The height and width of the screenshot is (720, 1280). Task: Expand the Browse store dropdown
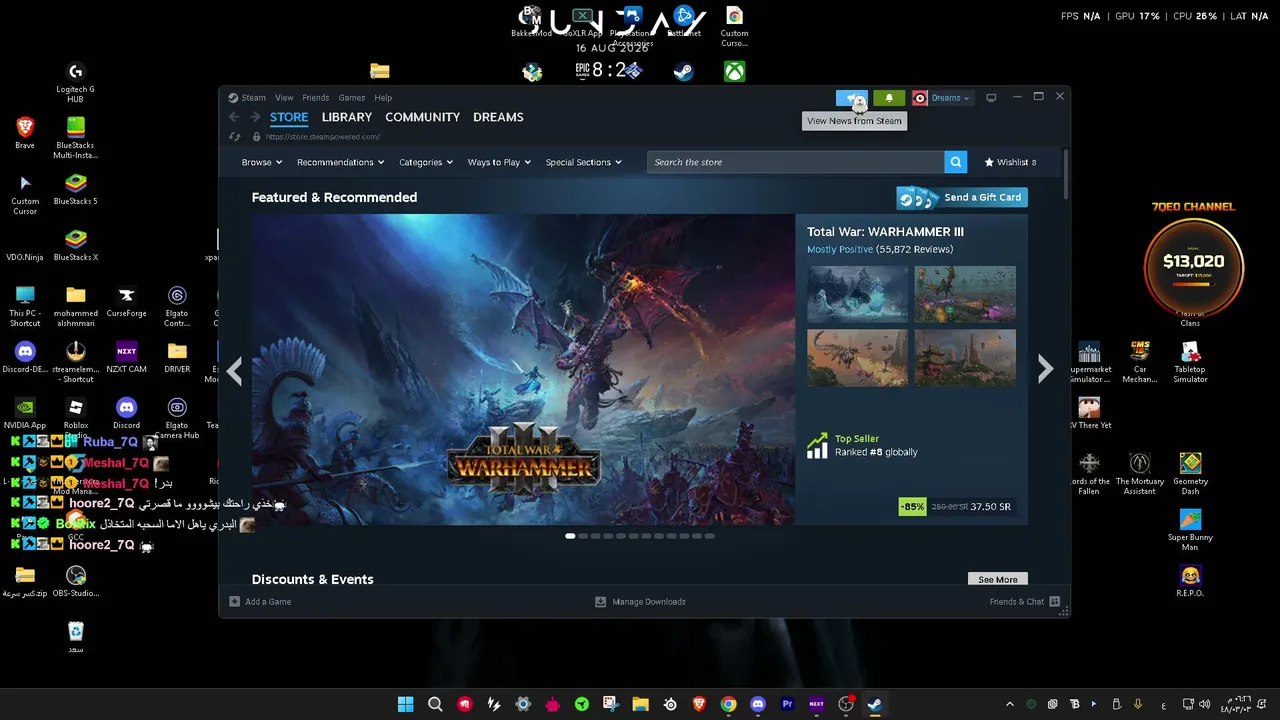pyautogui.click(x=261, y=162)
